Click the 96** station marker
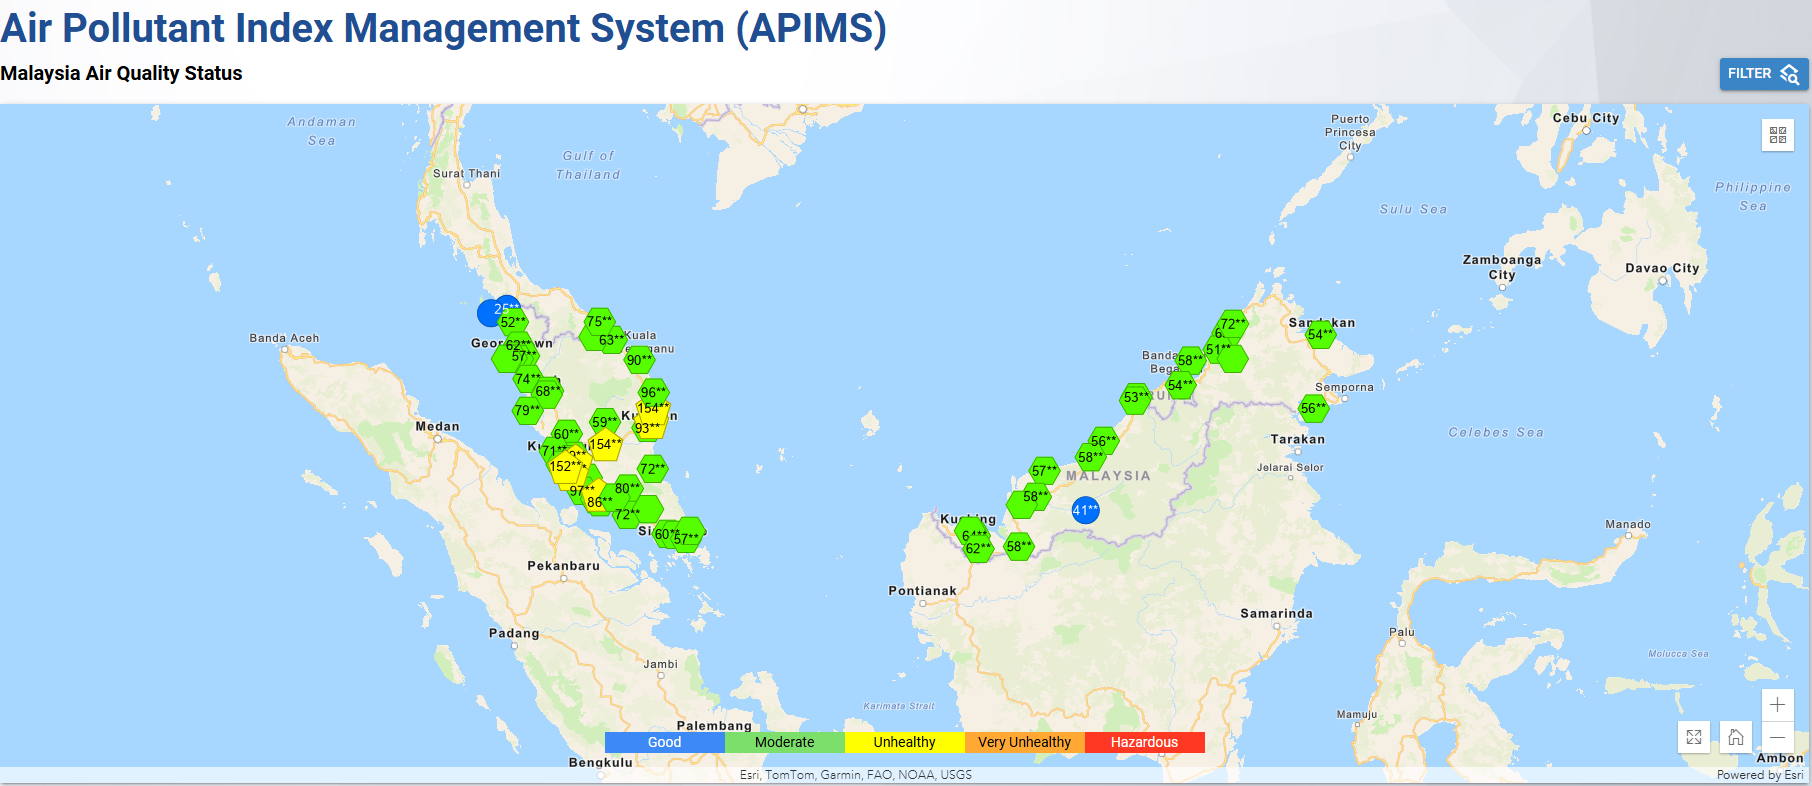This screenshot has height=786, width=1812. (653, 392)
